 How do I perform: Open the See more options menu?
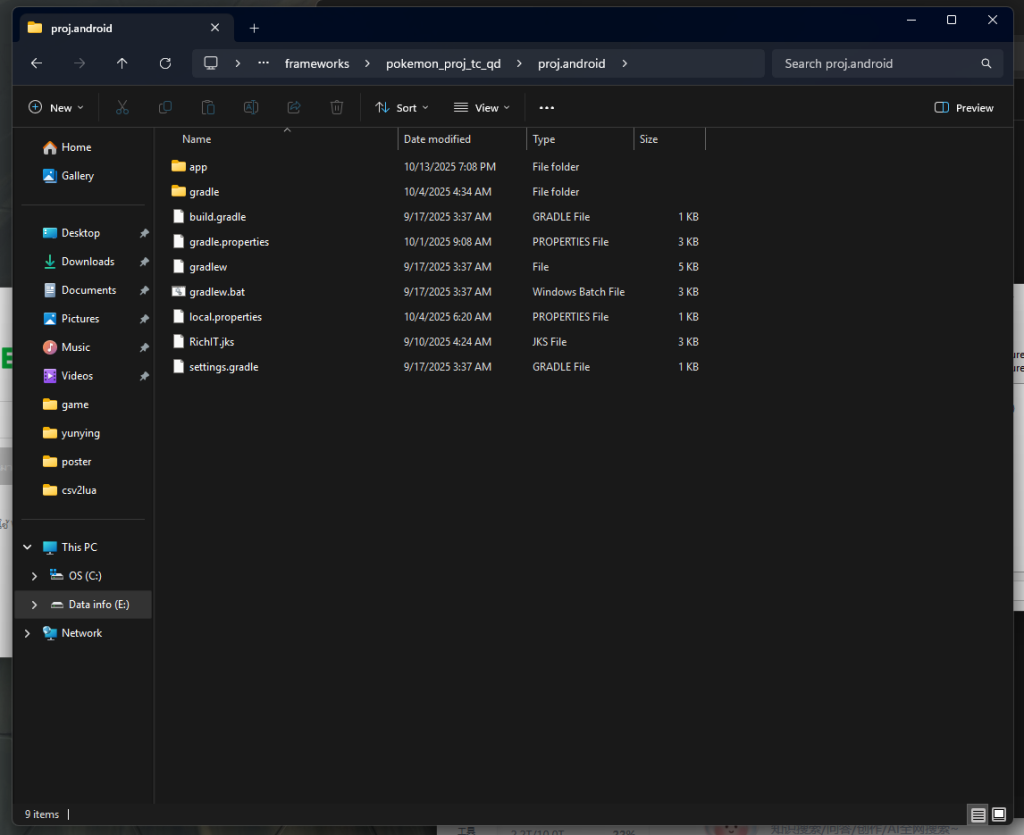pyautogui.click(x=546, y=107)
